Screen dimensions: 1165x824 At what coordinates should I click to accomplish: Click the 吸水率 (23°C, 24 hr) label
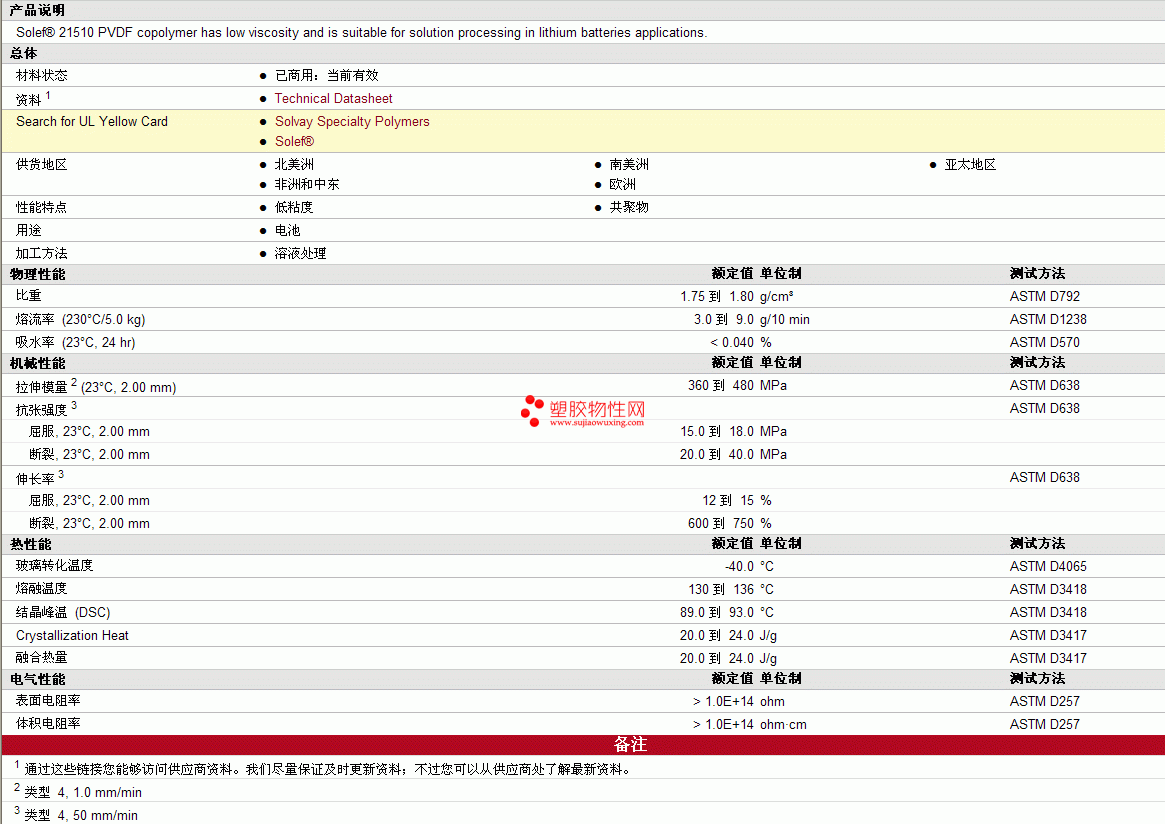click(75, 343)
